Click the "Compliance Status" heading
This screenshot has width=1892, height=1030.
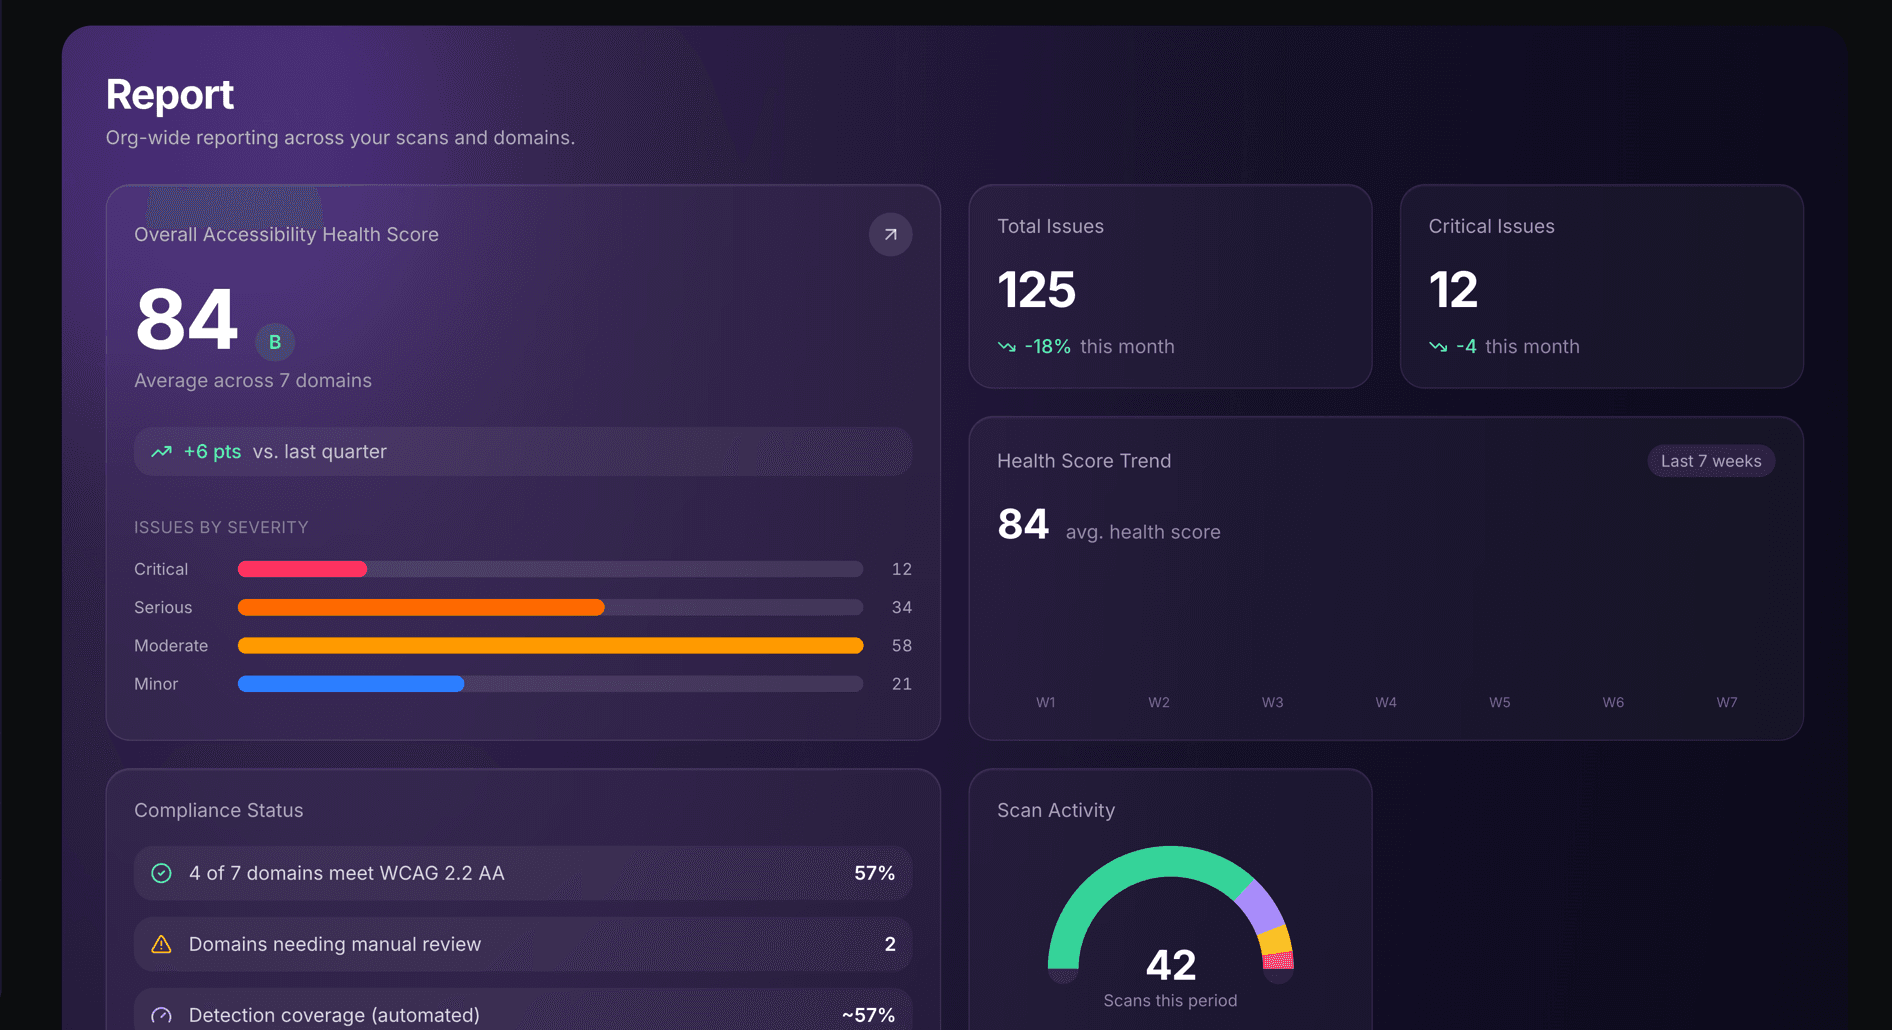(x=219, y=810)
